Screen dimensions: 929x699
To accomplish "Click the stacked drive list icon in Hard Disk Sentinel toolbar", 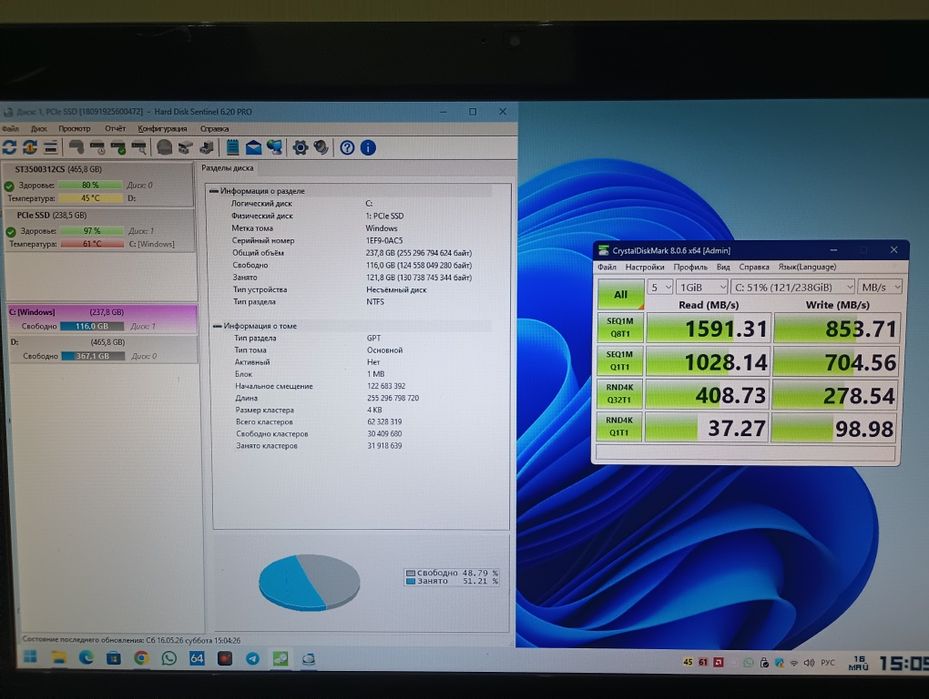I will pos(50,148).
